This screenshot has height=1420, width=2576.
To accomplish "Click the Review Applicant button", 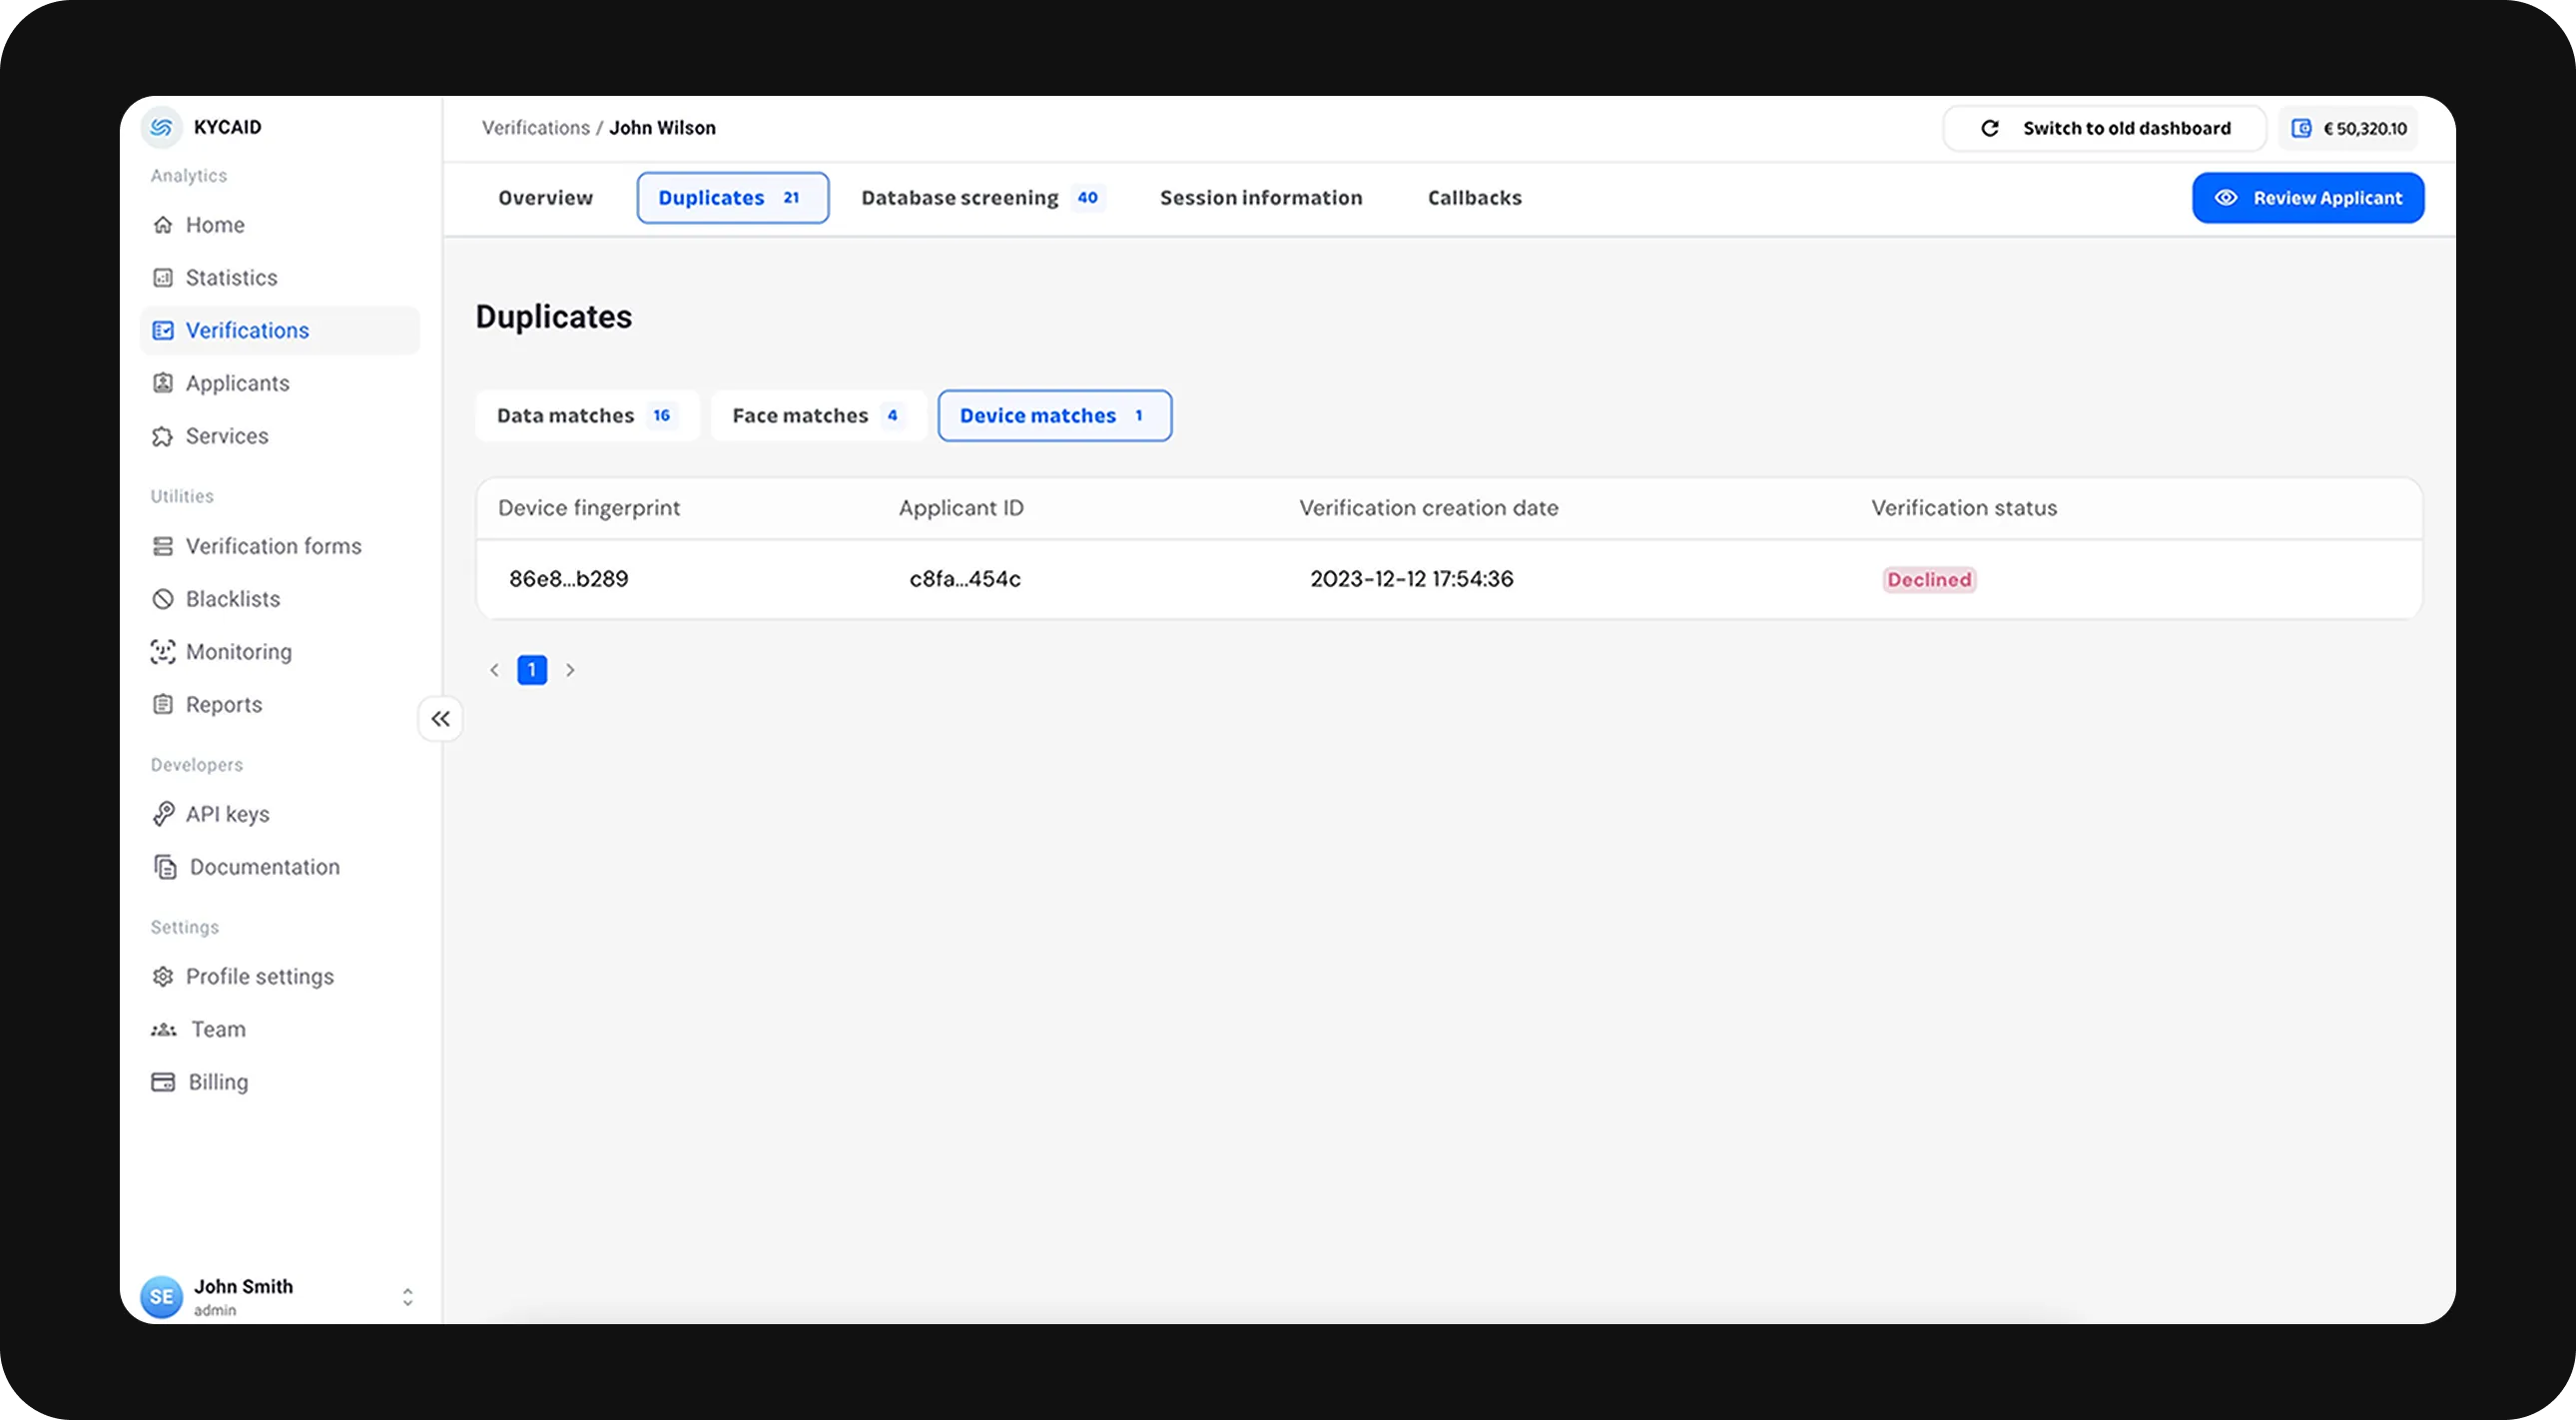I will (x=2307, y=198).
